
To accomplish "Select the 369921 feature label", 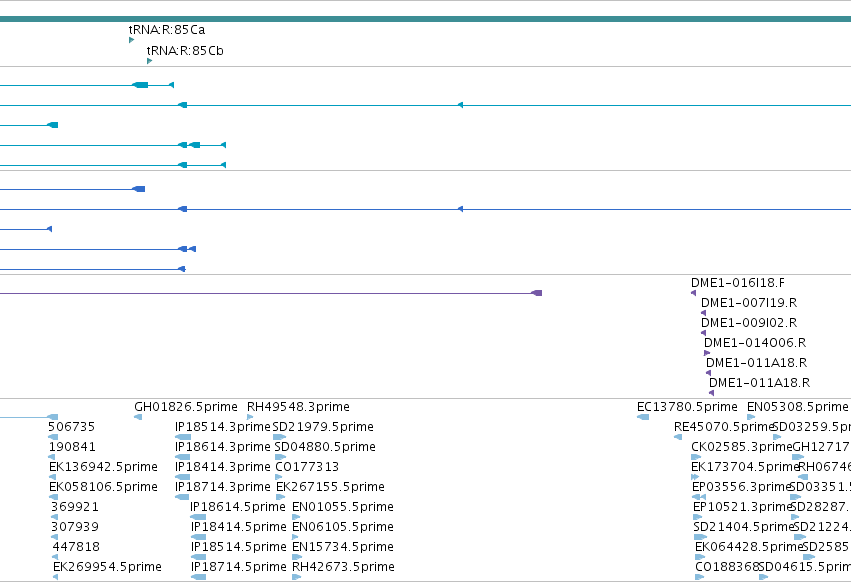I will pyautogui.click(x=75, y=507).
